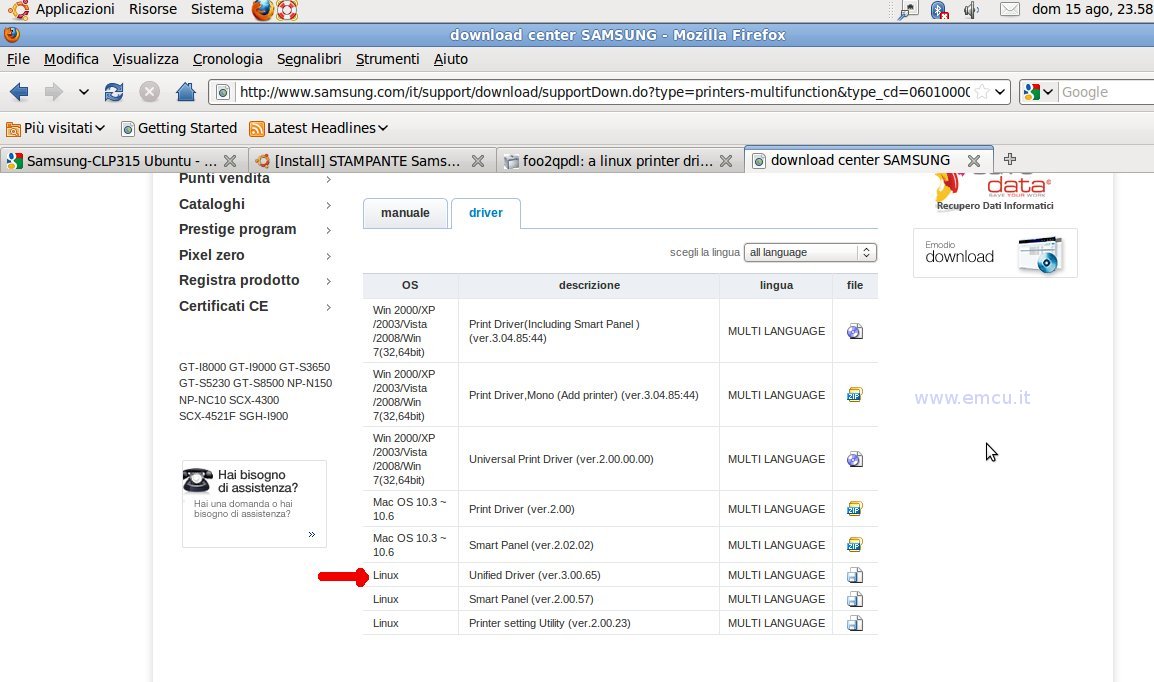Viewport: 1154px width, 682px height.
Task: Launch Firefox from the top panel icon
Action: [x=263, y=10]
